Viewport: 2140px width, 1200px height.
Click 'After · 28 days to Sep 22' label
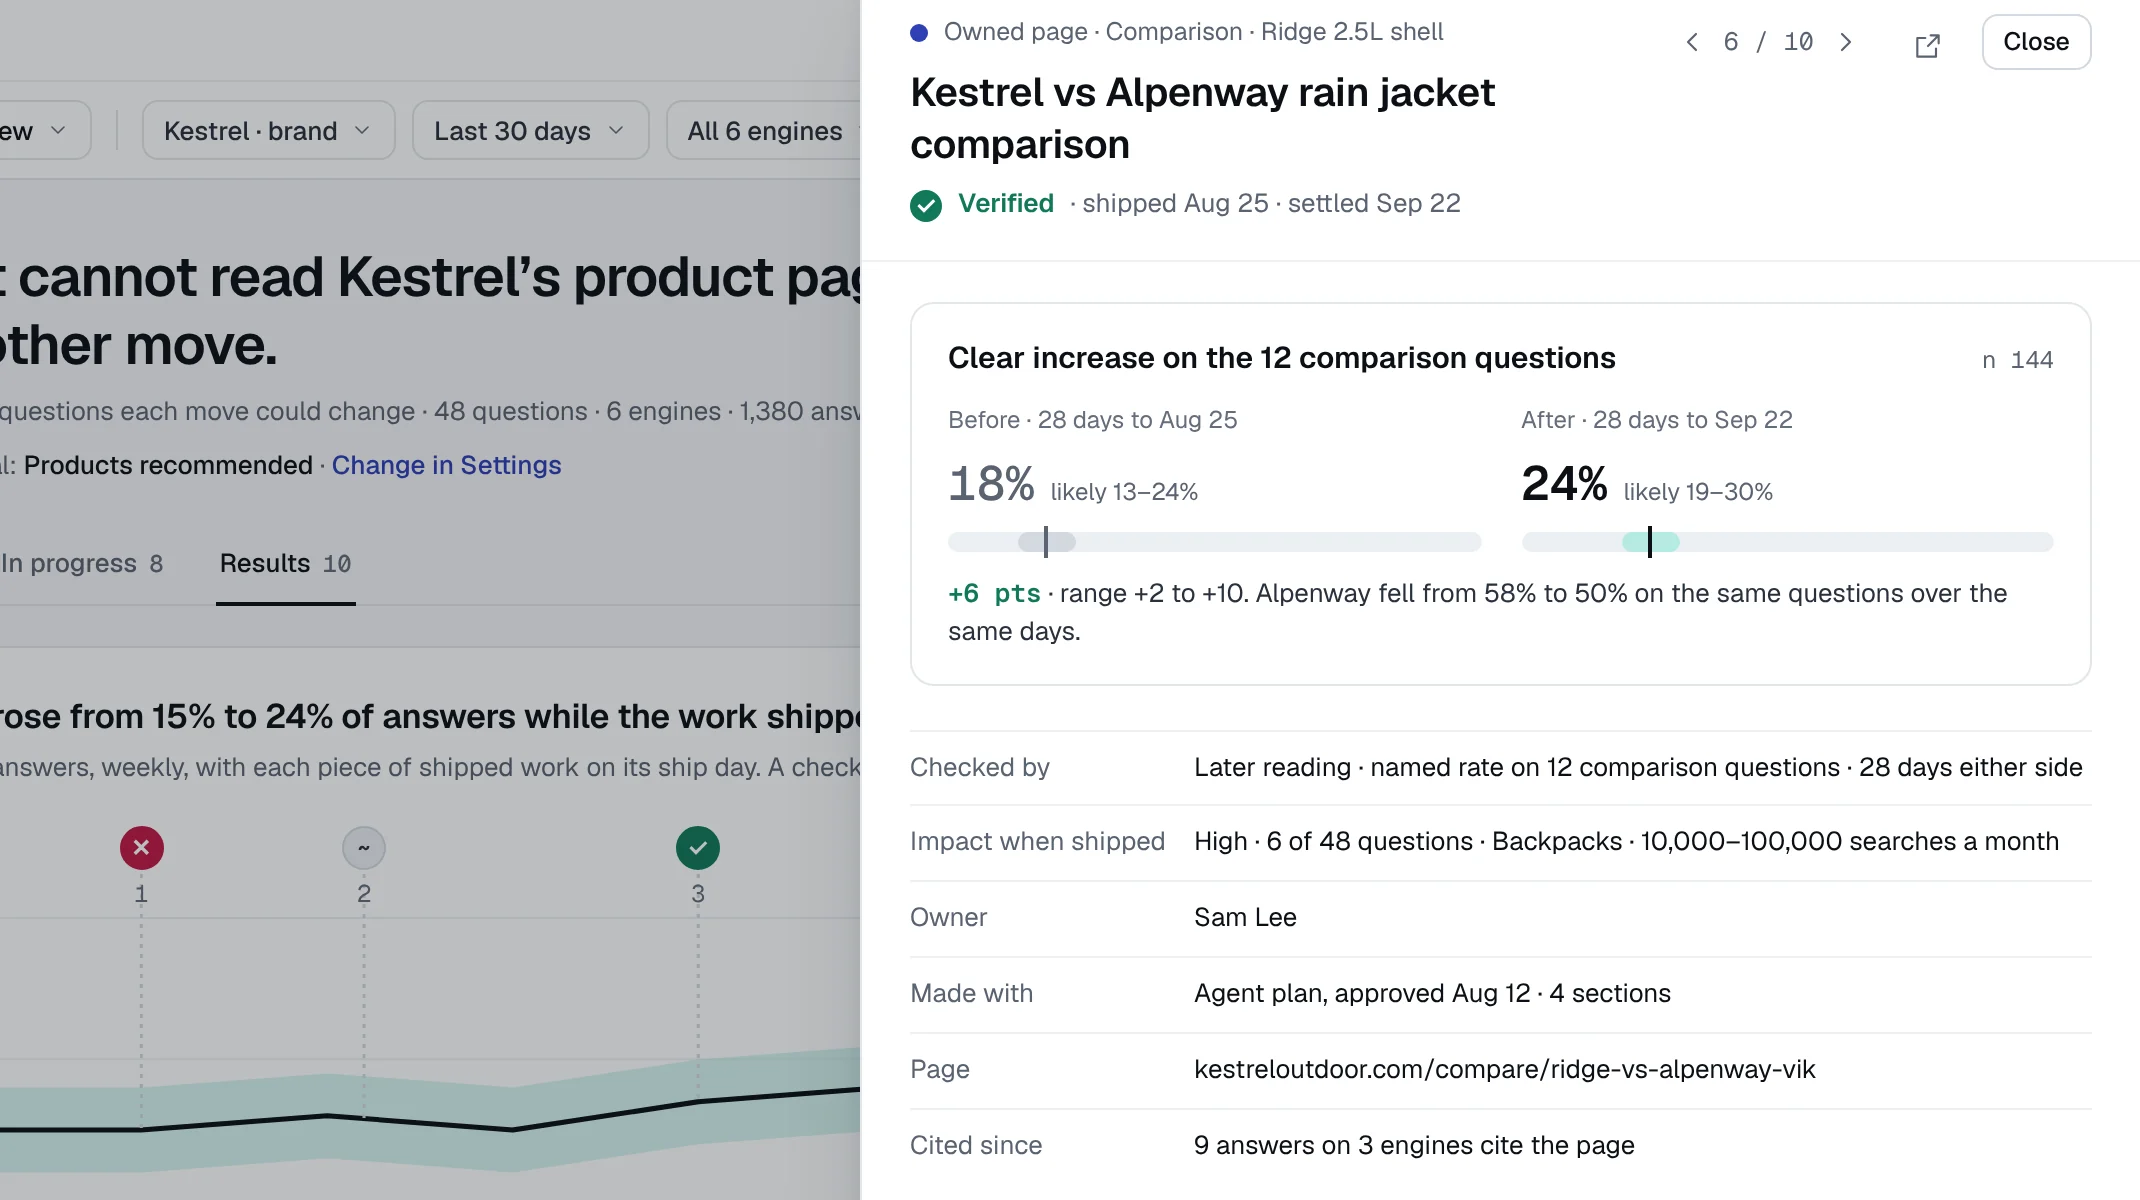point(1656,420)
